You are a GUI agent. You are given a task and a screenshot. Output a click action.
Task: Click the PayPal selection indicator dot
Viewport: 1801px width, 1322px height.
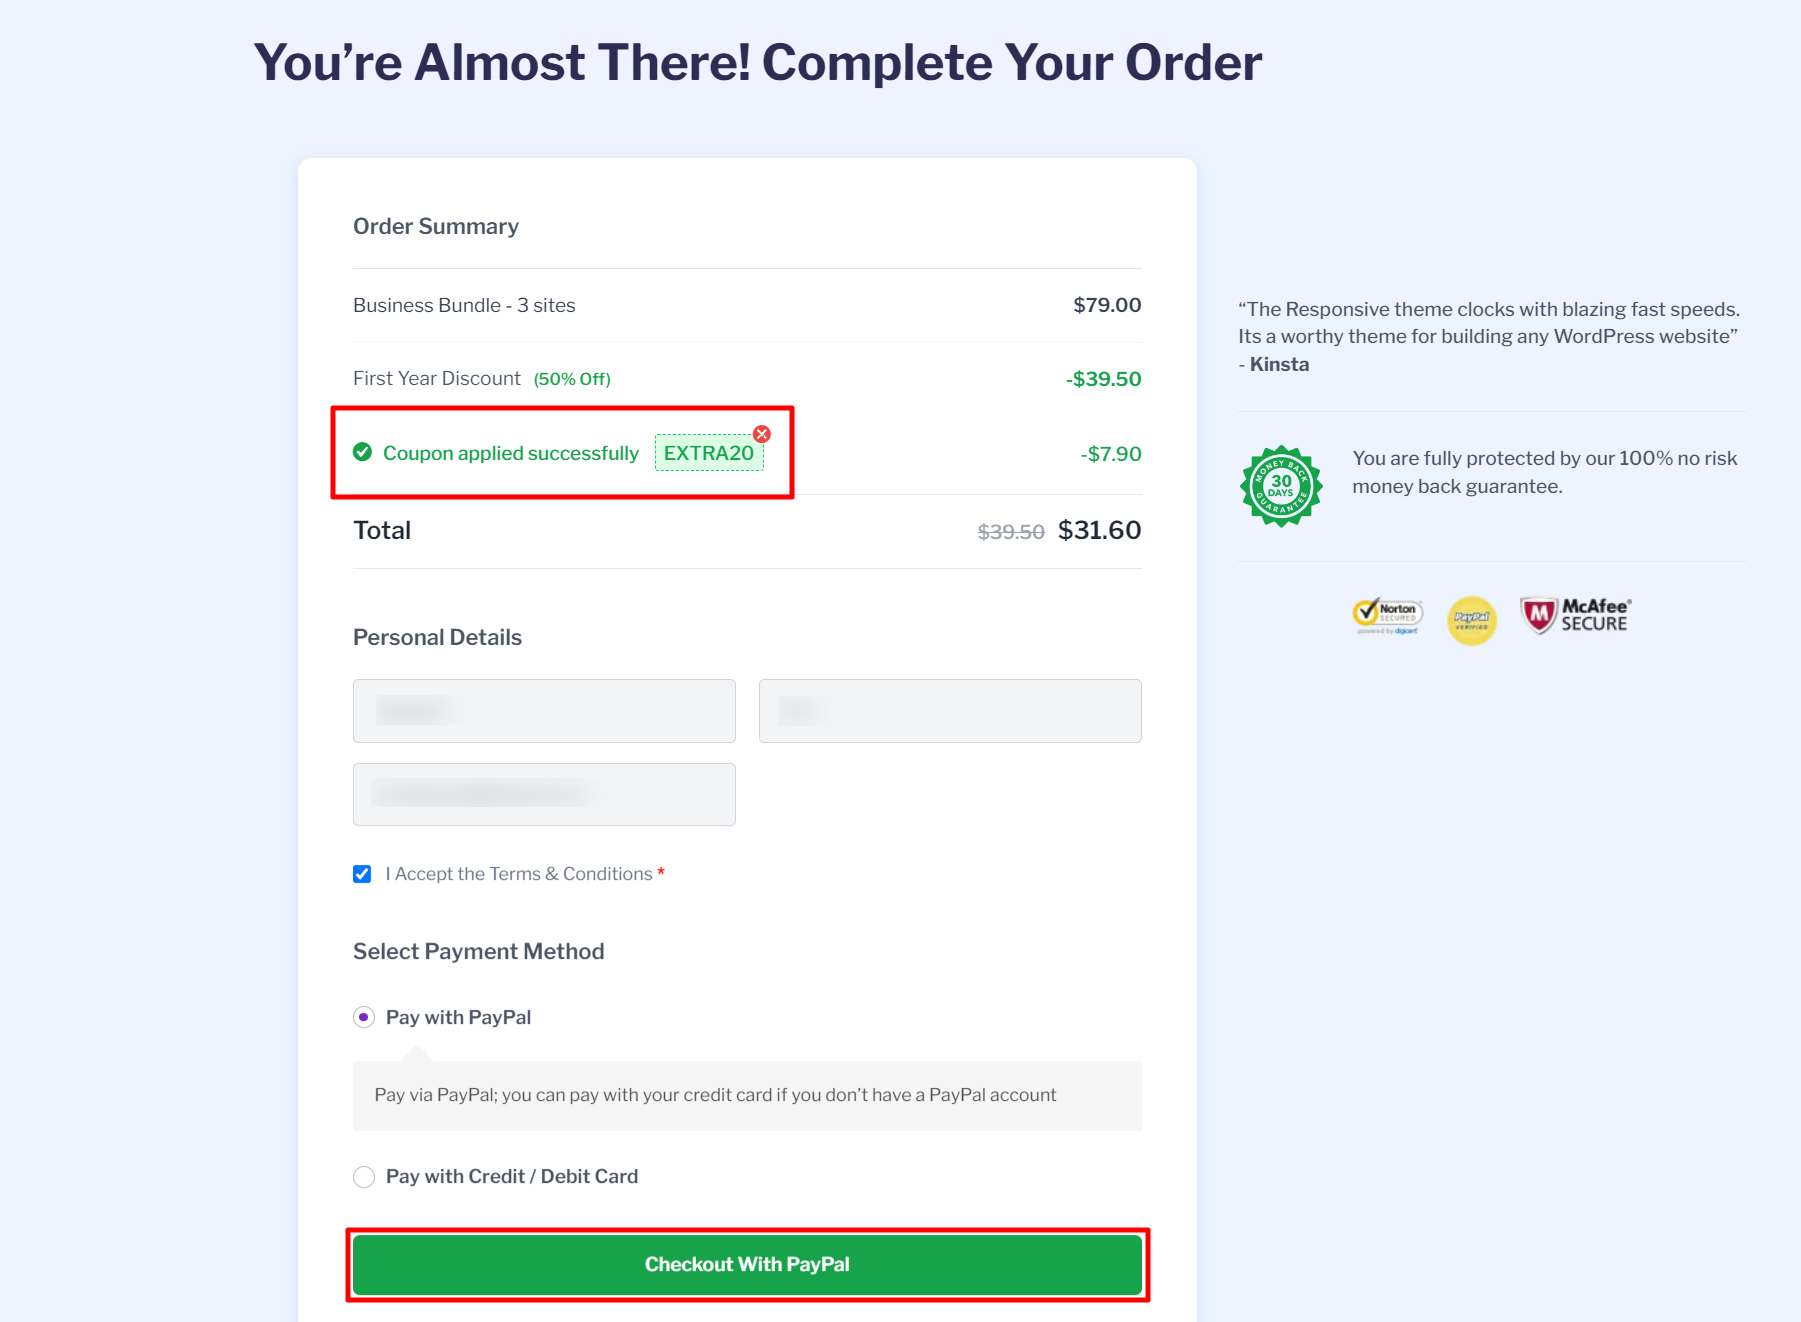coord(364,1017)
